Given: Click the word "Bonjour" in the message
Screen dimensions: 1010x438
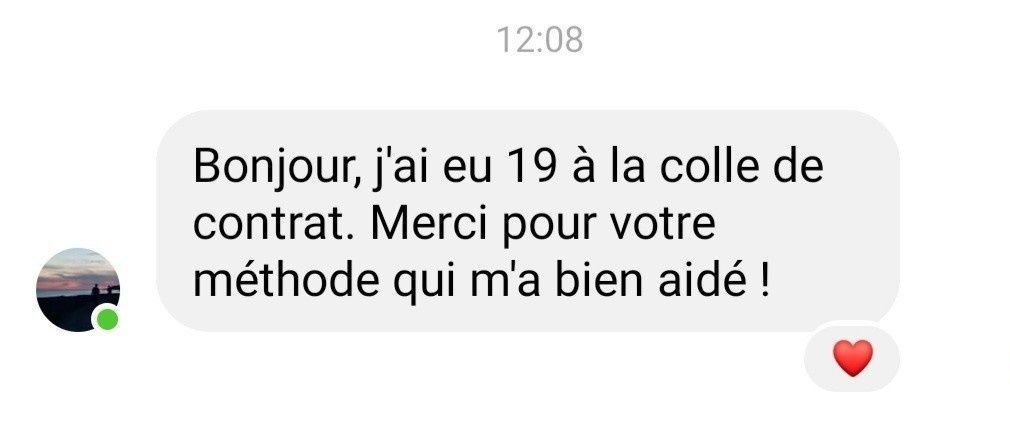Looking at the screenshot, I should pos(273,167).
